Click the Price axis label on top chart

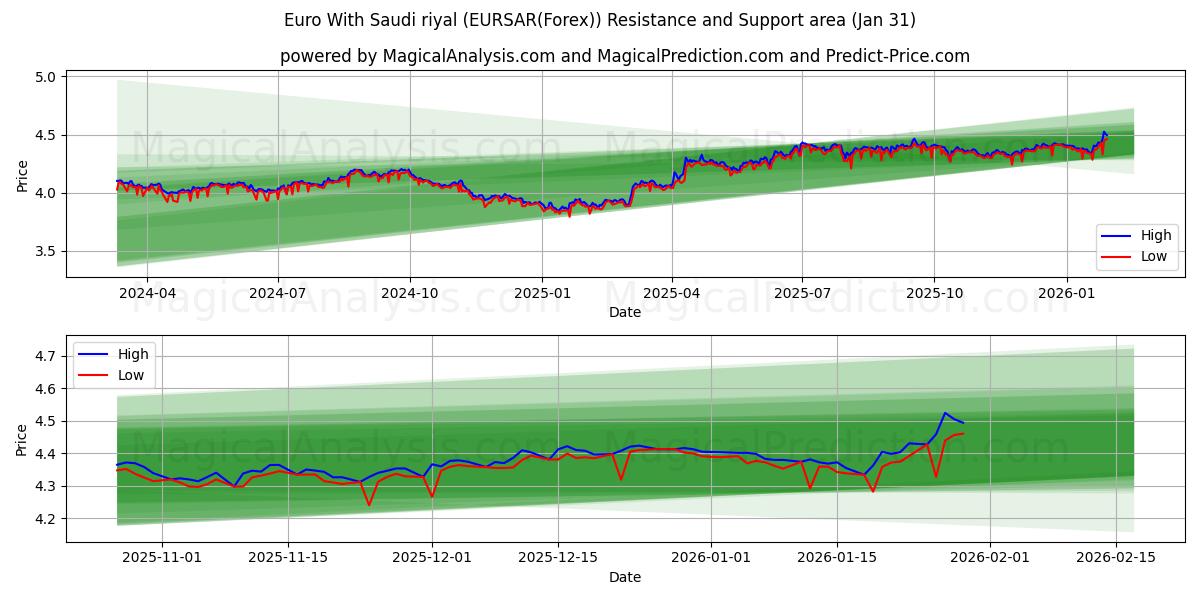[22, 175]
